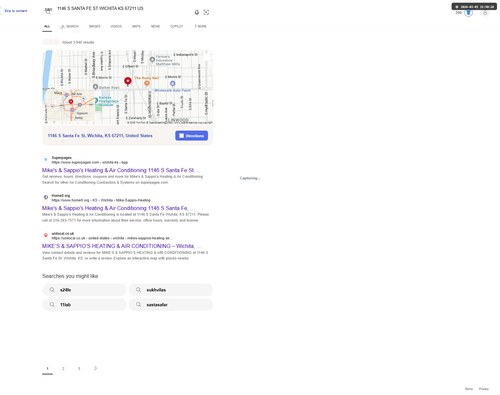The height and width of the screenshot is (395, 500).
Task: Open MIKE'S & SAPPIO'S HEATING unilocal result
Action: click(x=122, y=246)
